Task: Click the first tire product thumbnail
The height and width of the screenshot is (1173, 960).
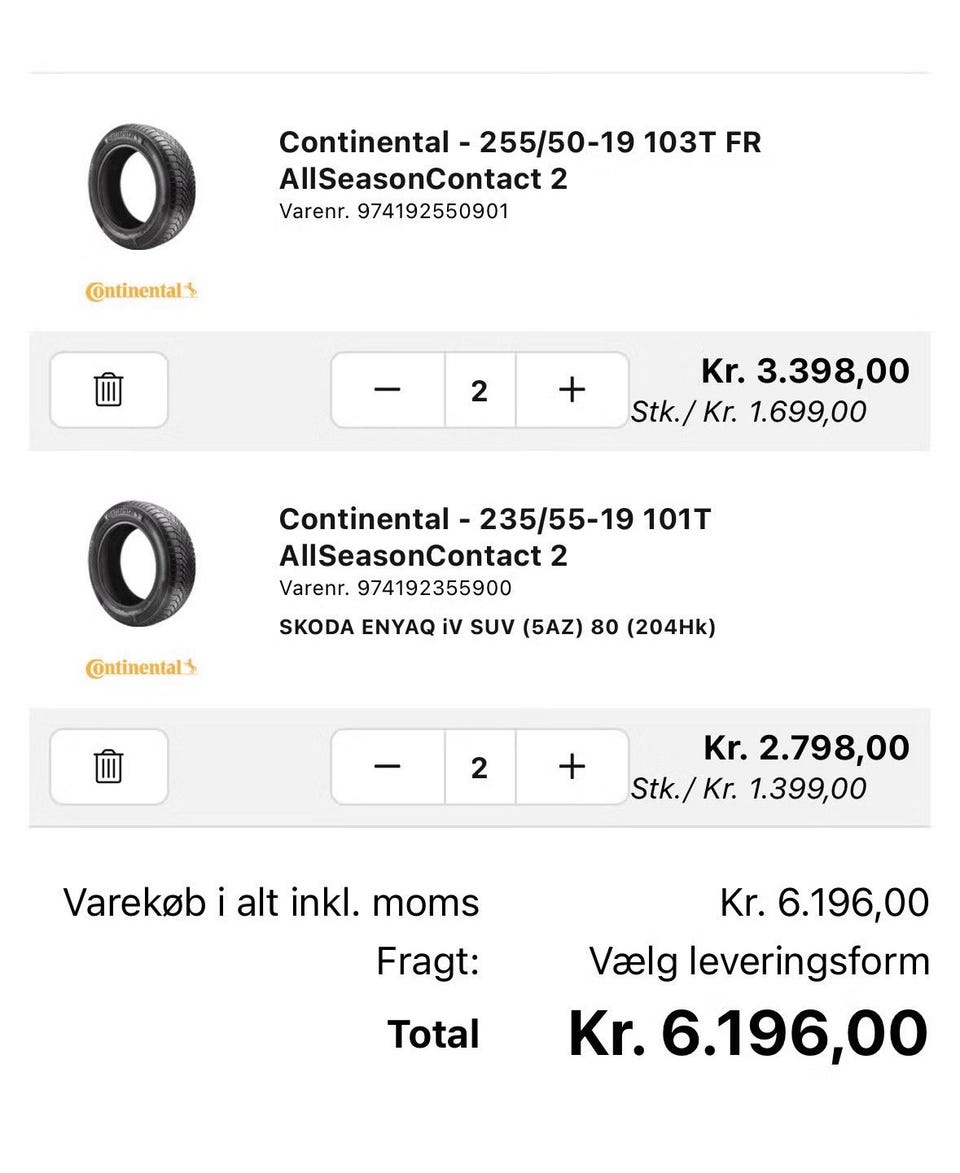Action: (141, 187)
